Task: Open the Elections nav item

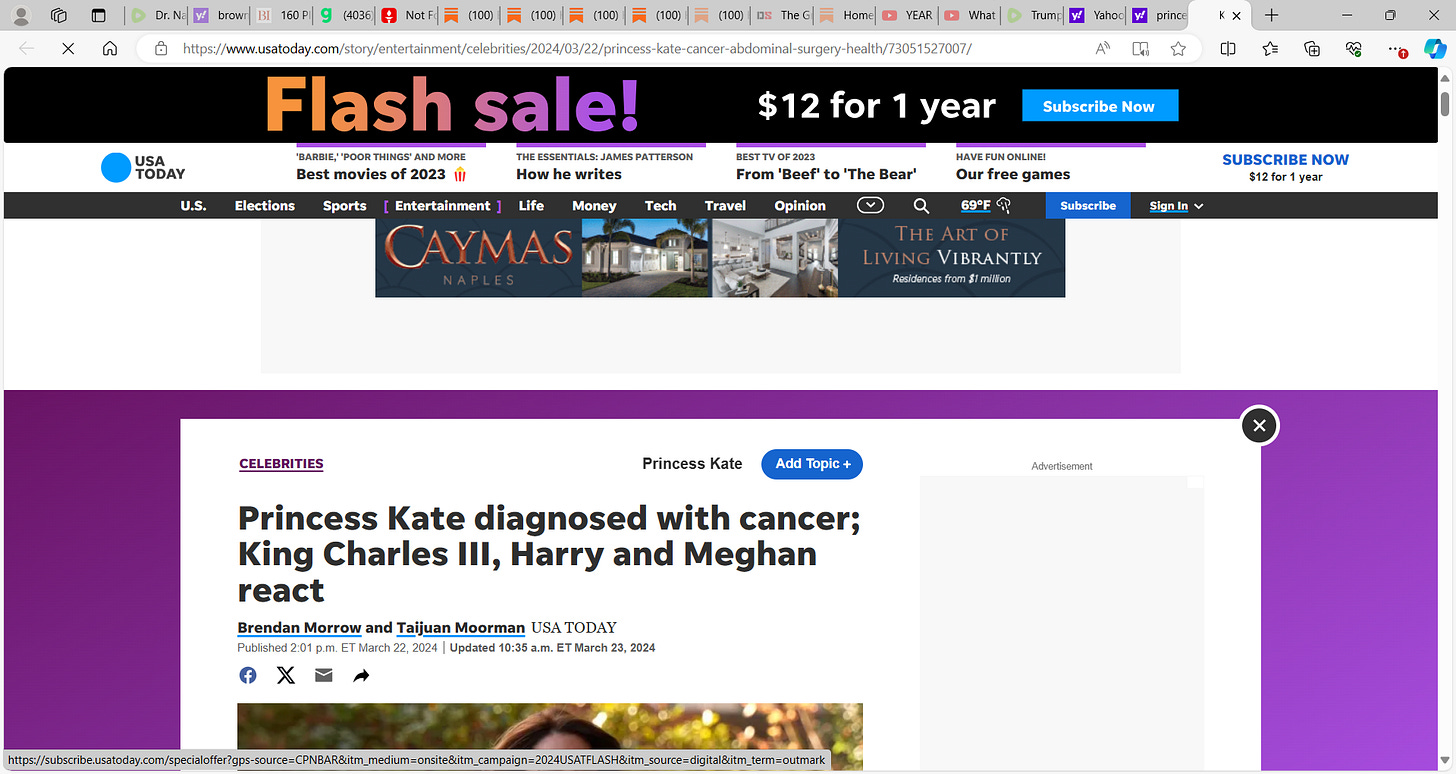Action: click(x=265, y=206)
